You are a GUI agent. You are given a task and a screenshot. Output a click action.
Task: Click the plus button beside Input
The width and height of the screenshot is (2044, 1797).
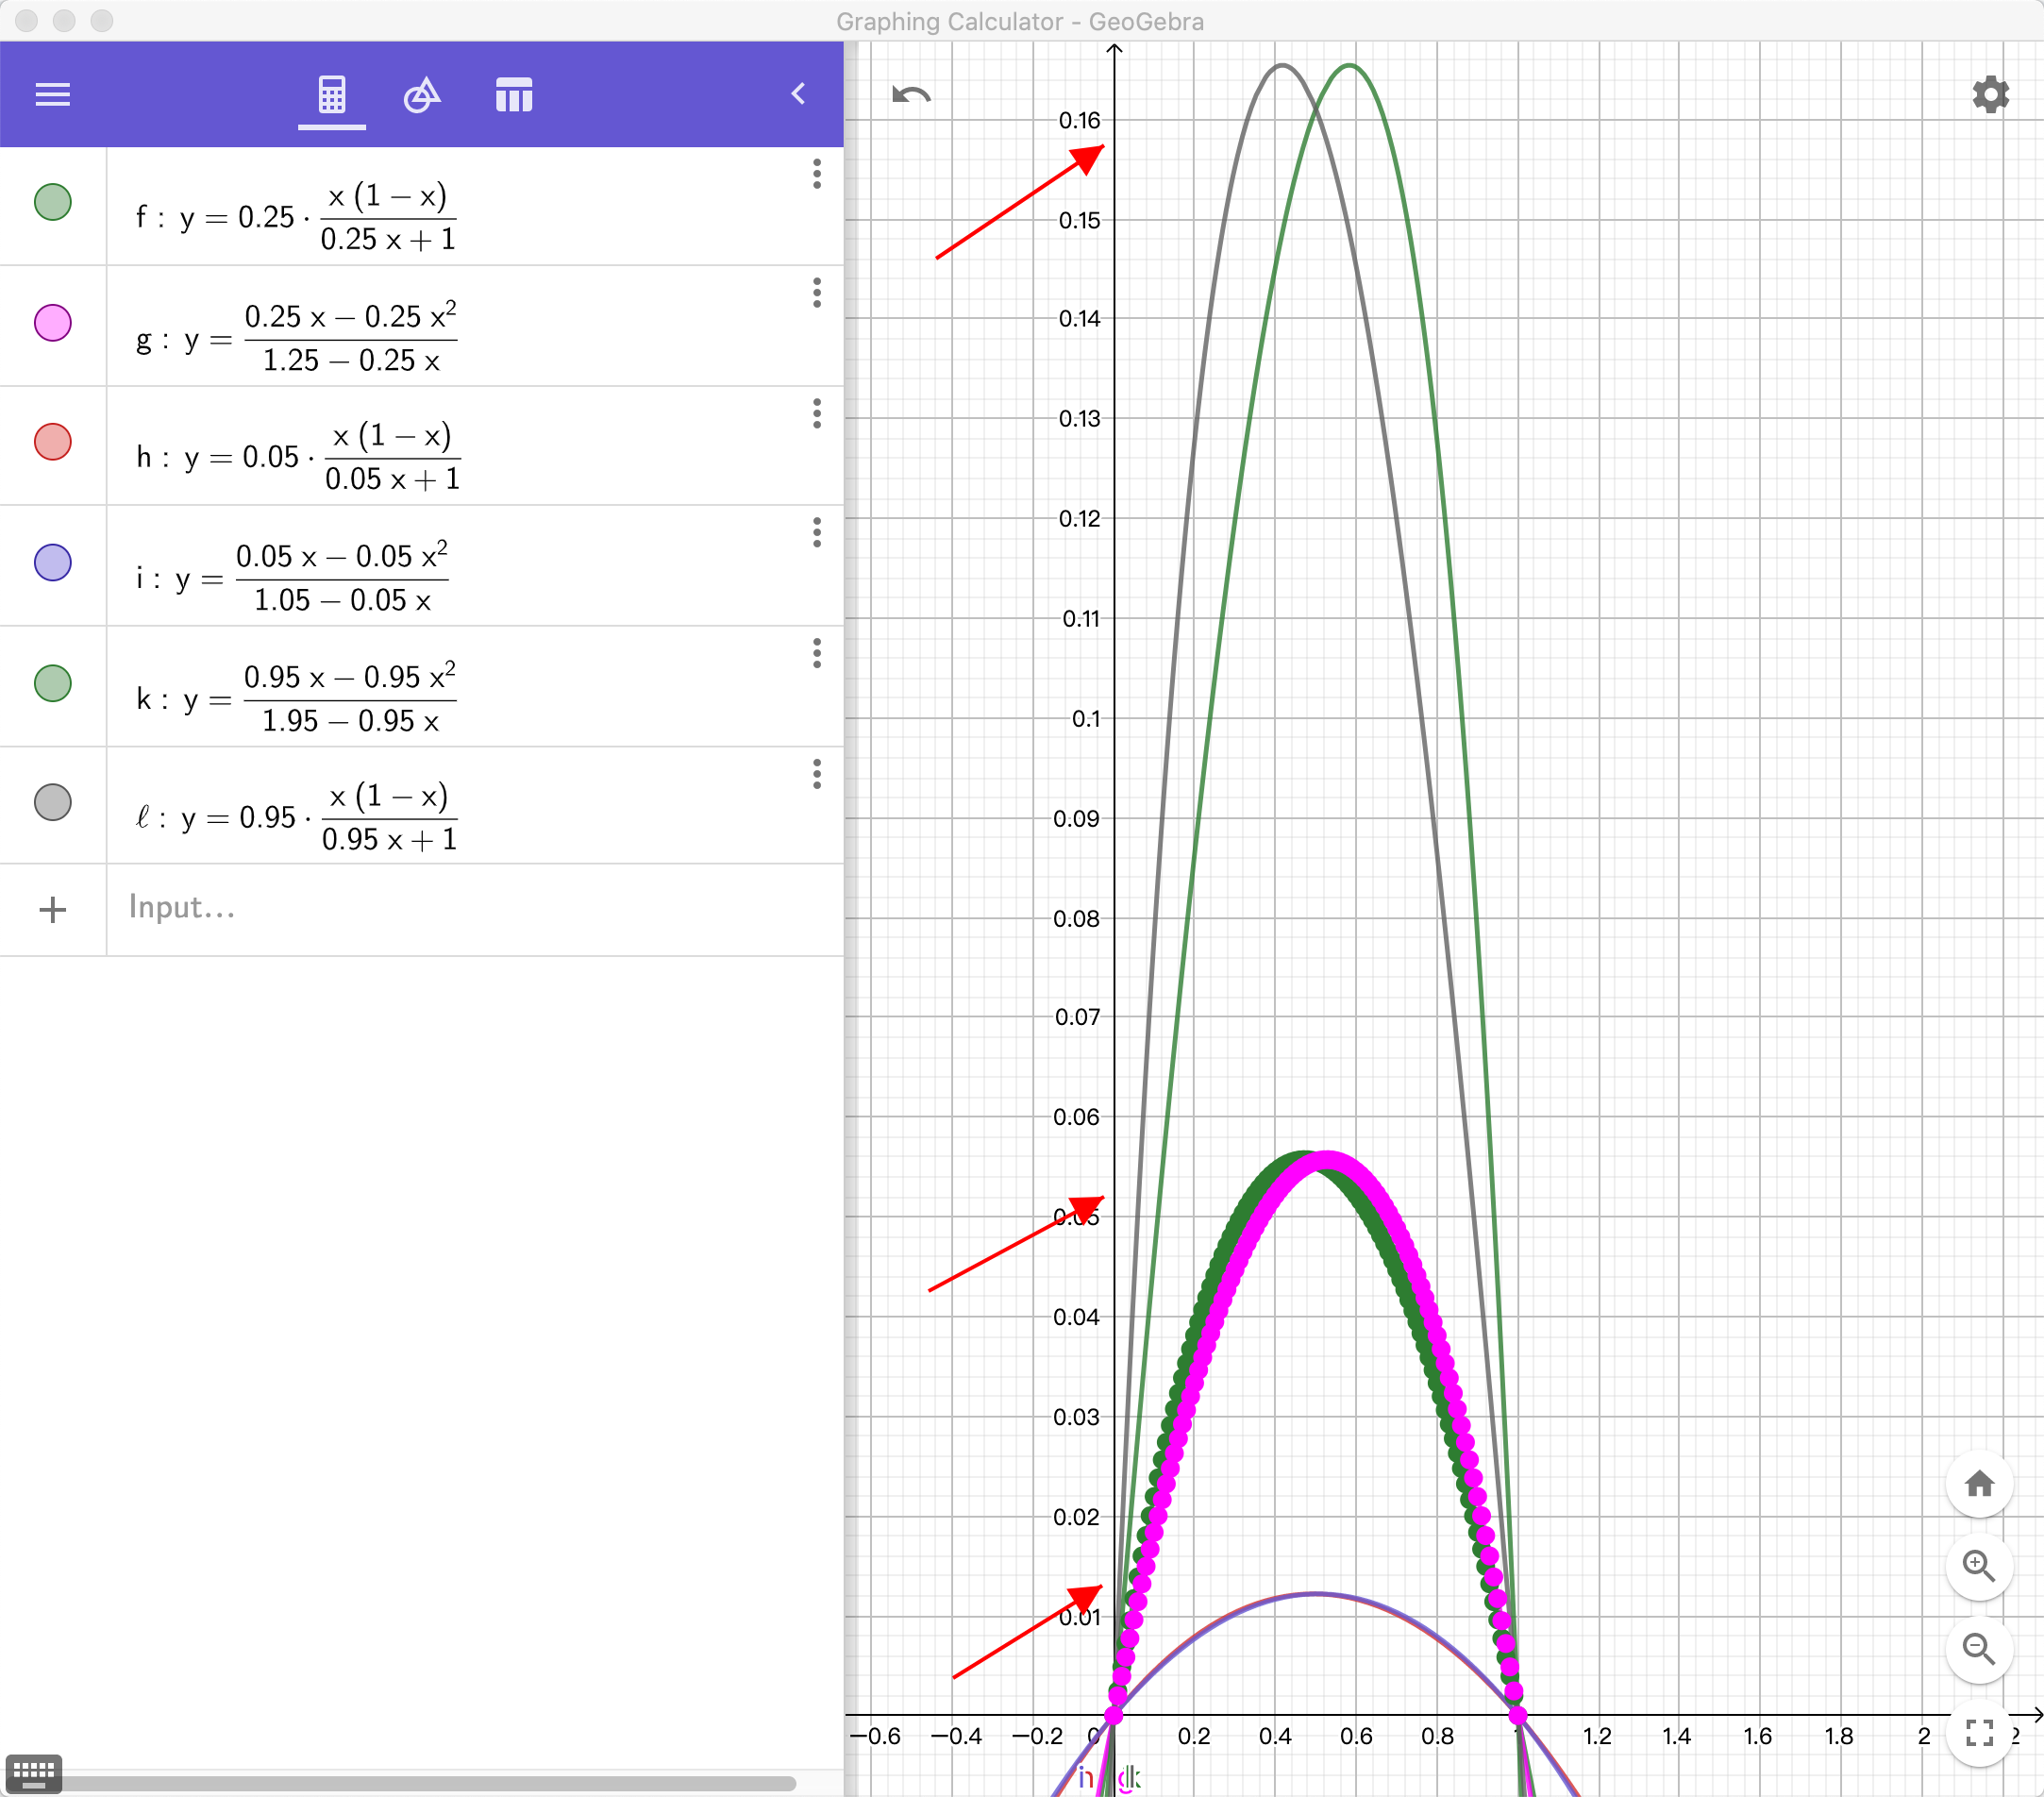pos(53,909)
